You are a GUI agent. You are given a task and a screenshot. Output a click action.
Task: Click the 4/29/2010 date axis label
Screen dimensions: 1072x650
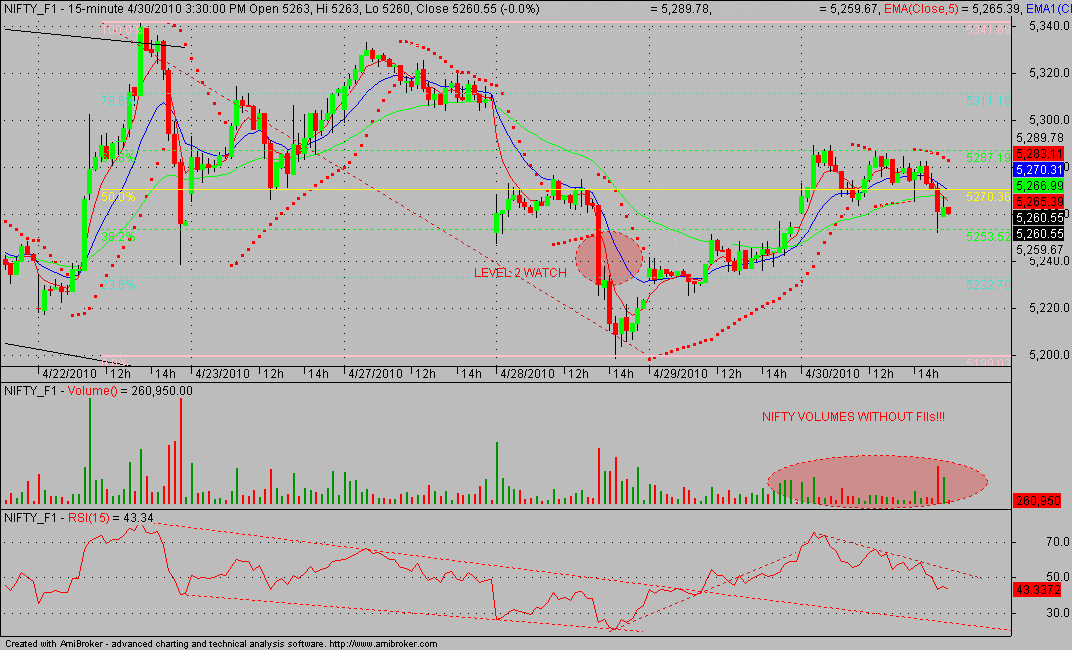pos(680,374)
